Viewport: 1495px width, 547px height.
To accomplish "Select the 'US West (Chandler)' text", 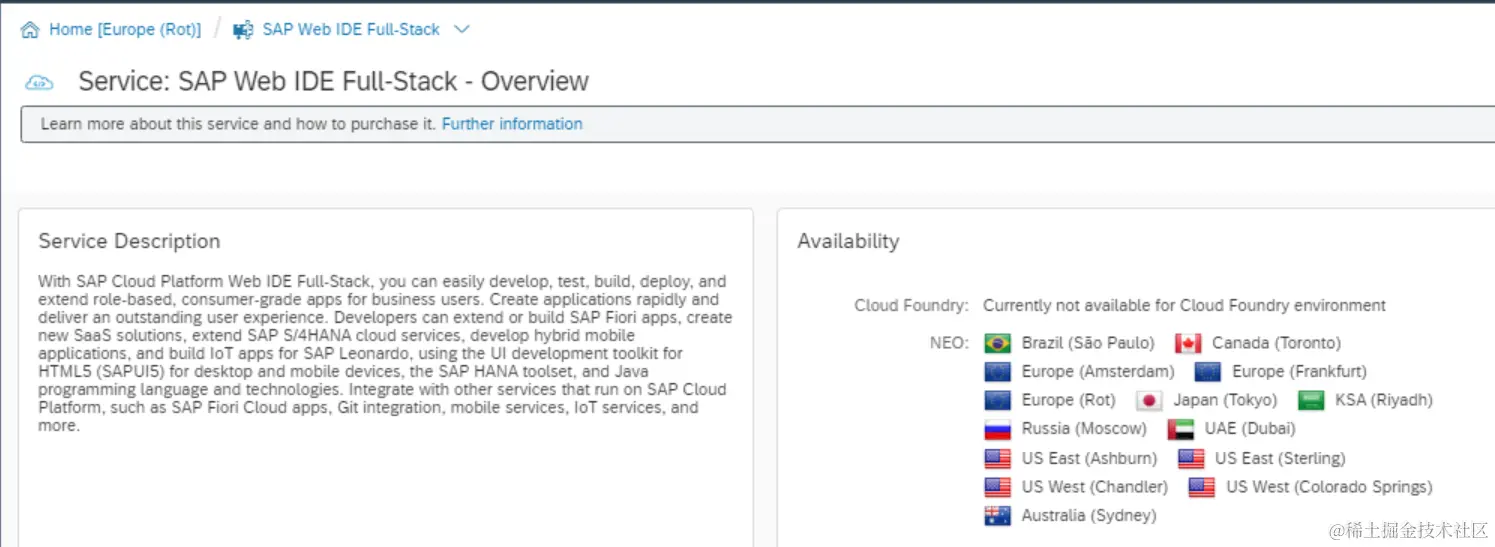I will 1095,487.
